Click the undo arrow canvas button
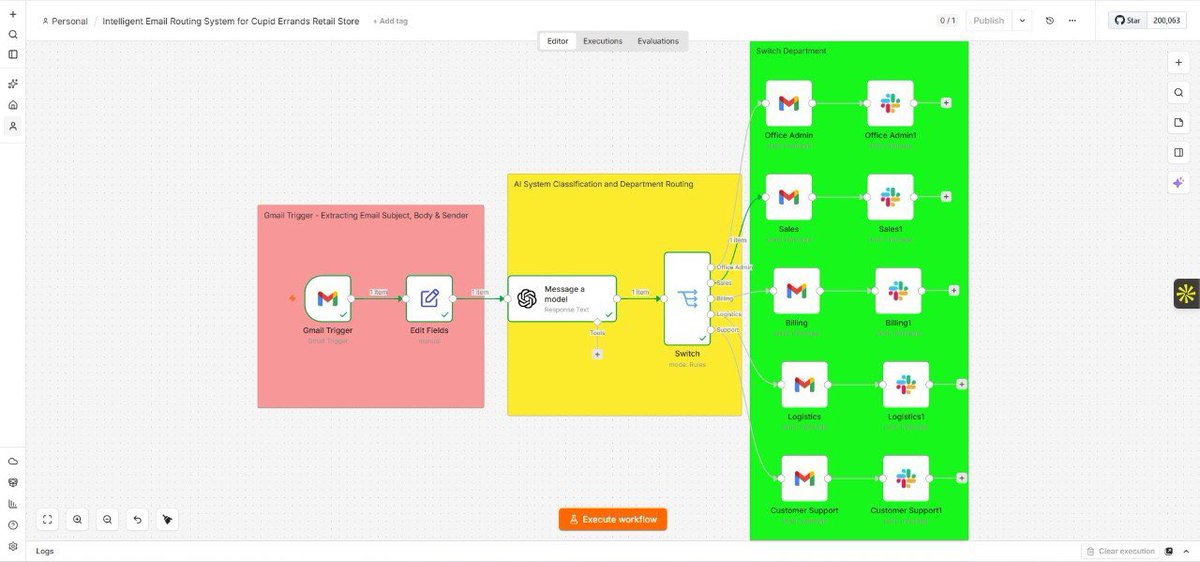The image size is (1200, 562). 137,519
